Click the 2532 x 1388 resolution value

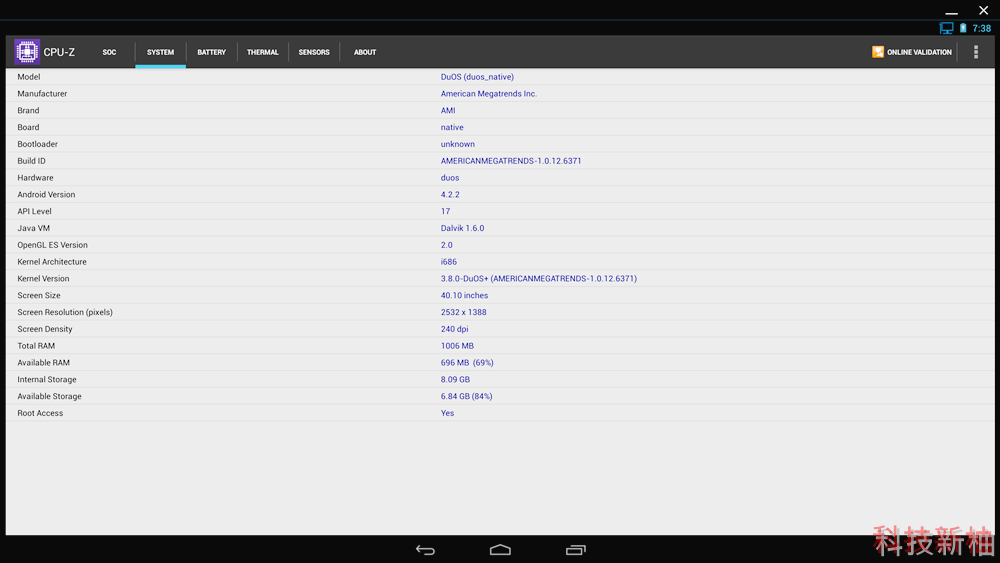464,312
